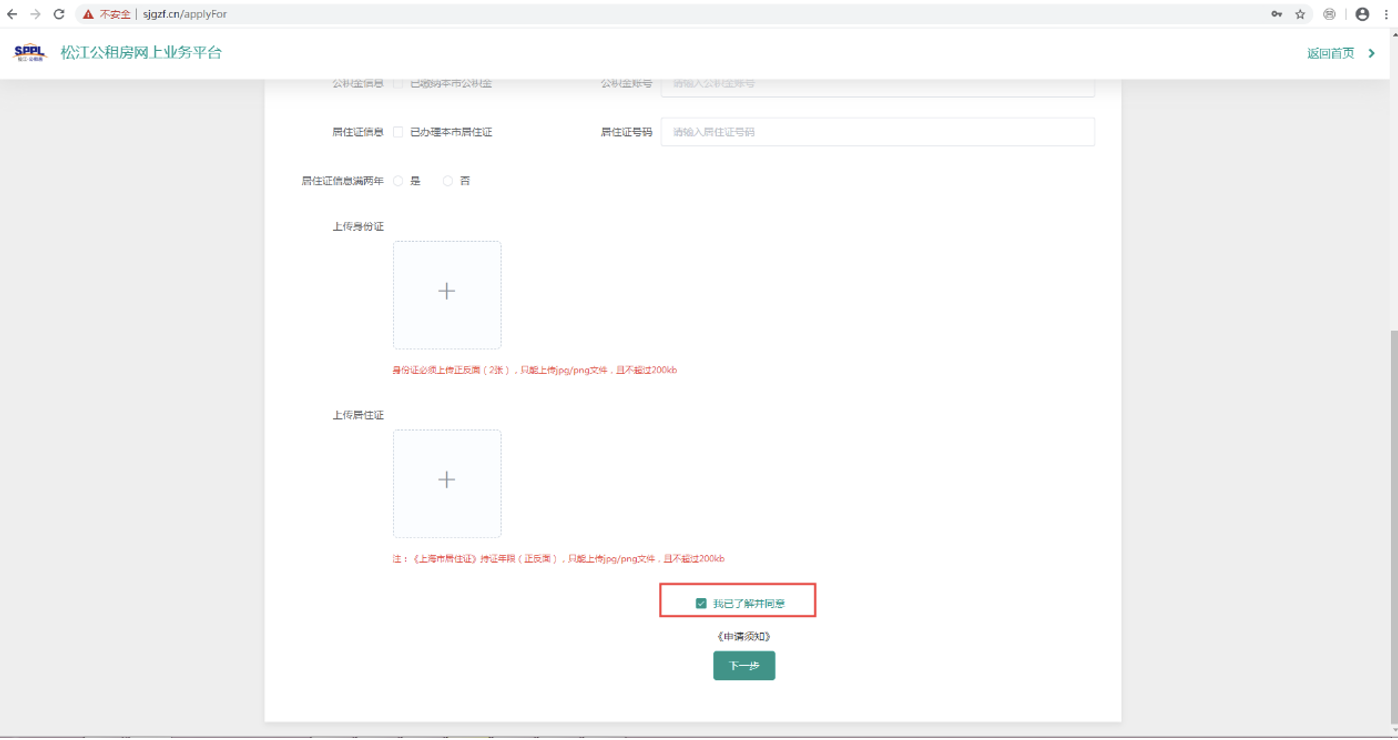Select 否 for 居住证信息满两年

click(x=448, y=181)
